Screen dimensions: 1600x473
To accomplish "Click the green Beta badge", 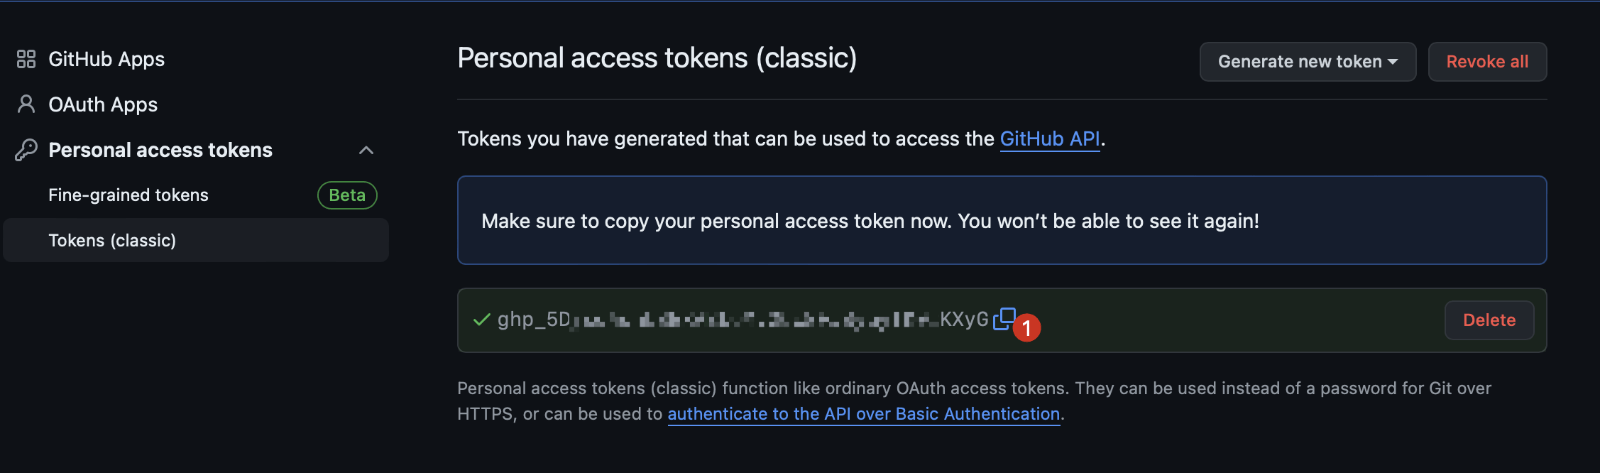I will pos(347,195).
